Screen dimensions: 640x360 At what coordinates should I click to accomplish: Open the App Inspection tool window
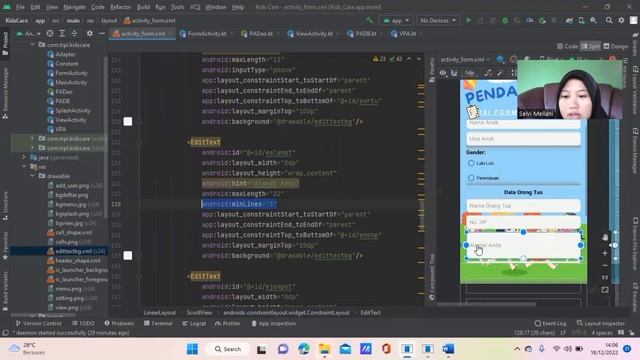point(273,323)
